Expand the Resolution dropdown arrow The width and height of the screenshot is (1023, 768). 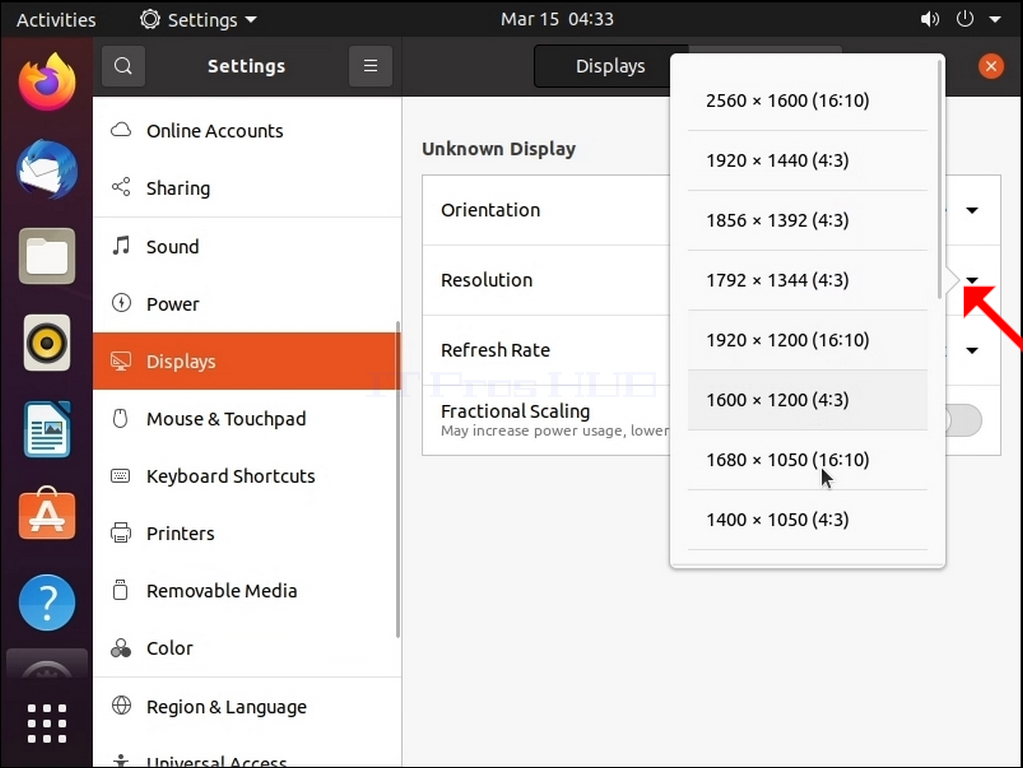click(972, 281)
